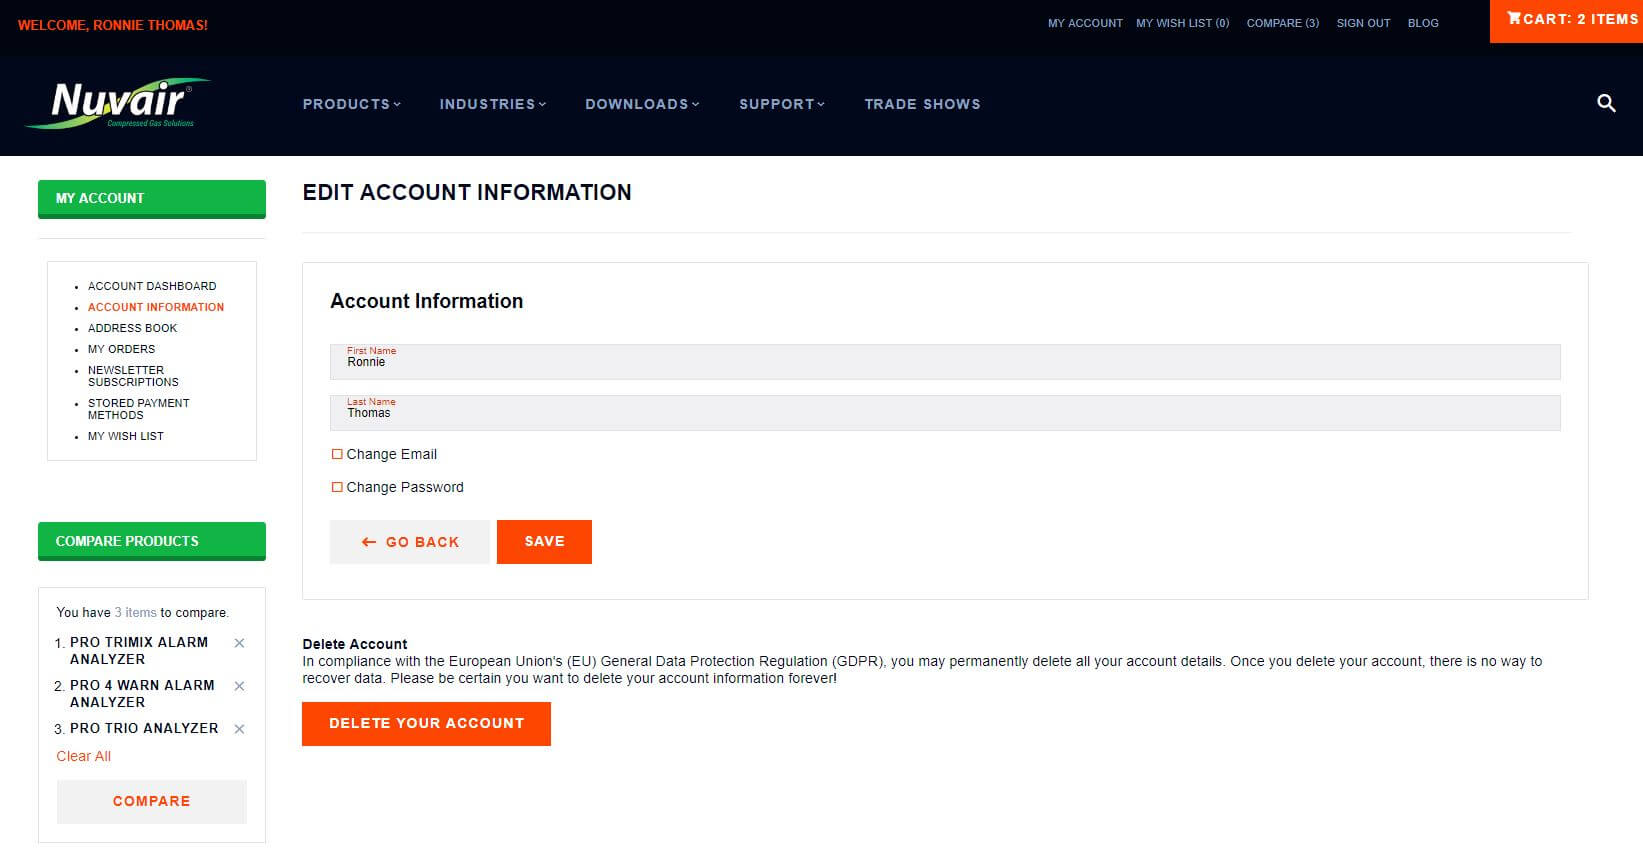
Task: Remove Pro Trimix Alarm Analyzer from compare
Action: point(239,643)
